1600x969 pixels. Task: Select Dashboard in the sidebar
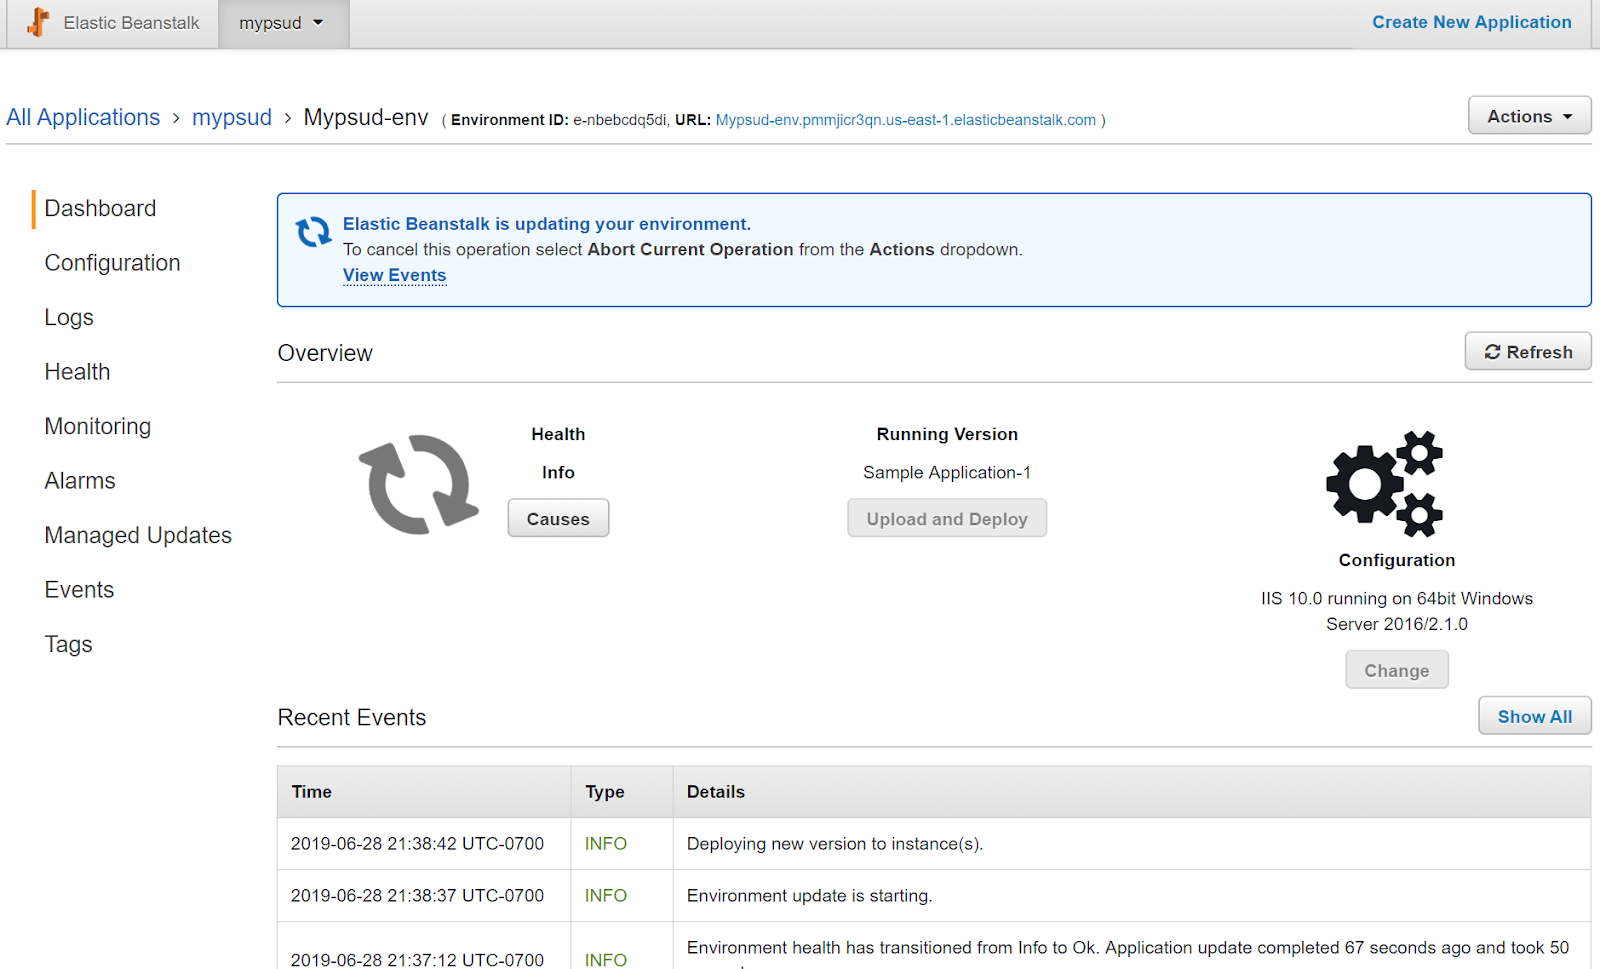99,208
